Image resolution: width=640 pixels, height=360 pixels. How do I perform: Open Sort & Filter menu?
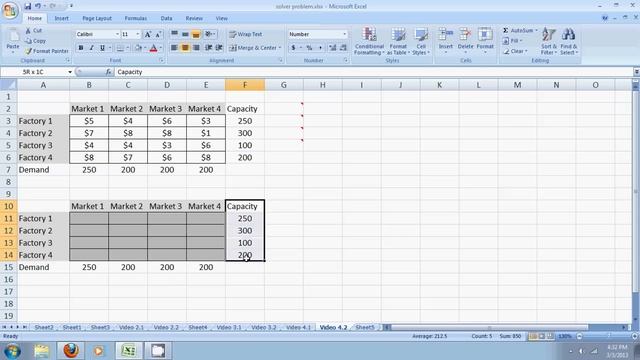(548, 41)
